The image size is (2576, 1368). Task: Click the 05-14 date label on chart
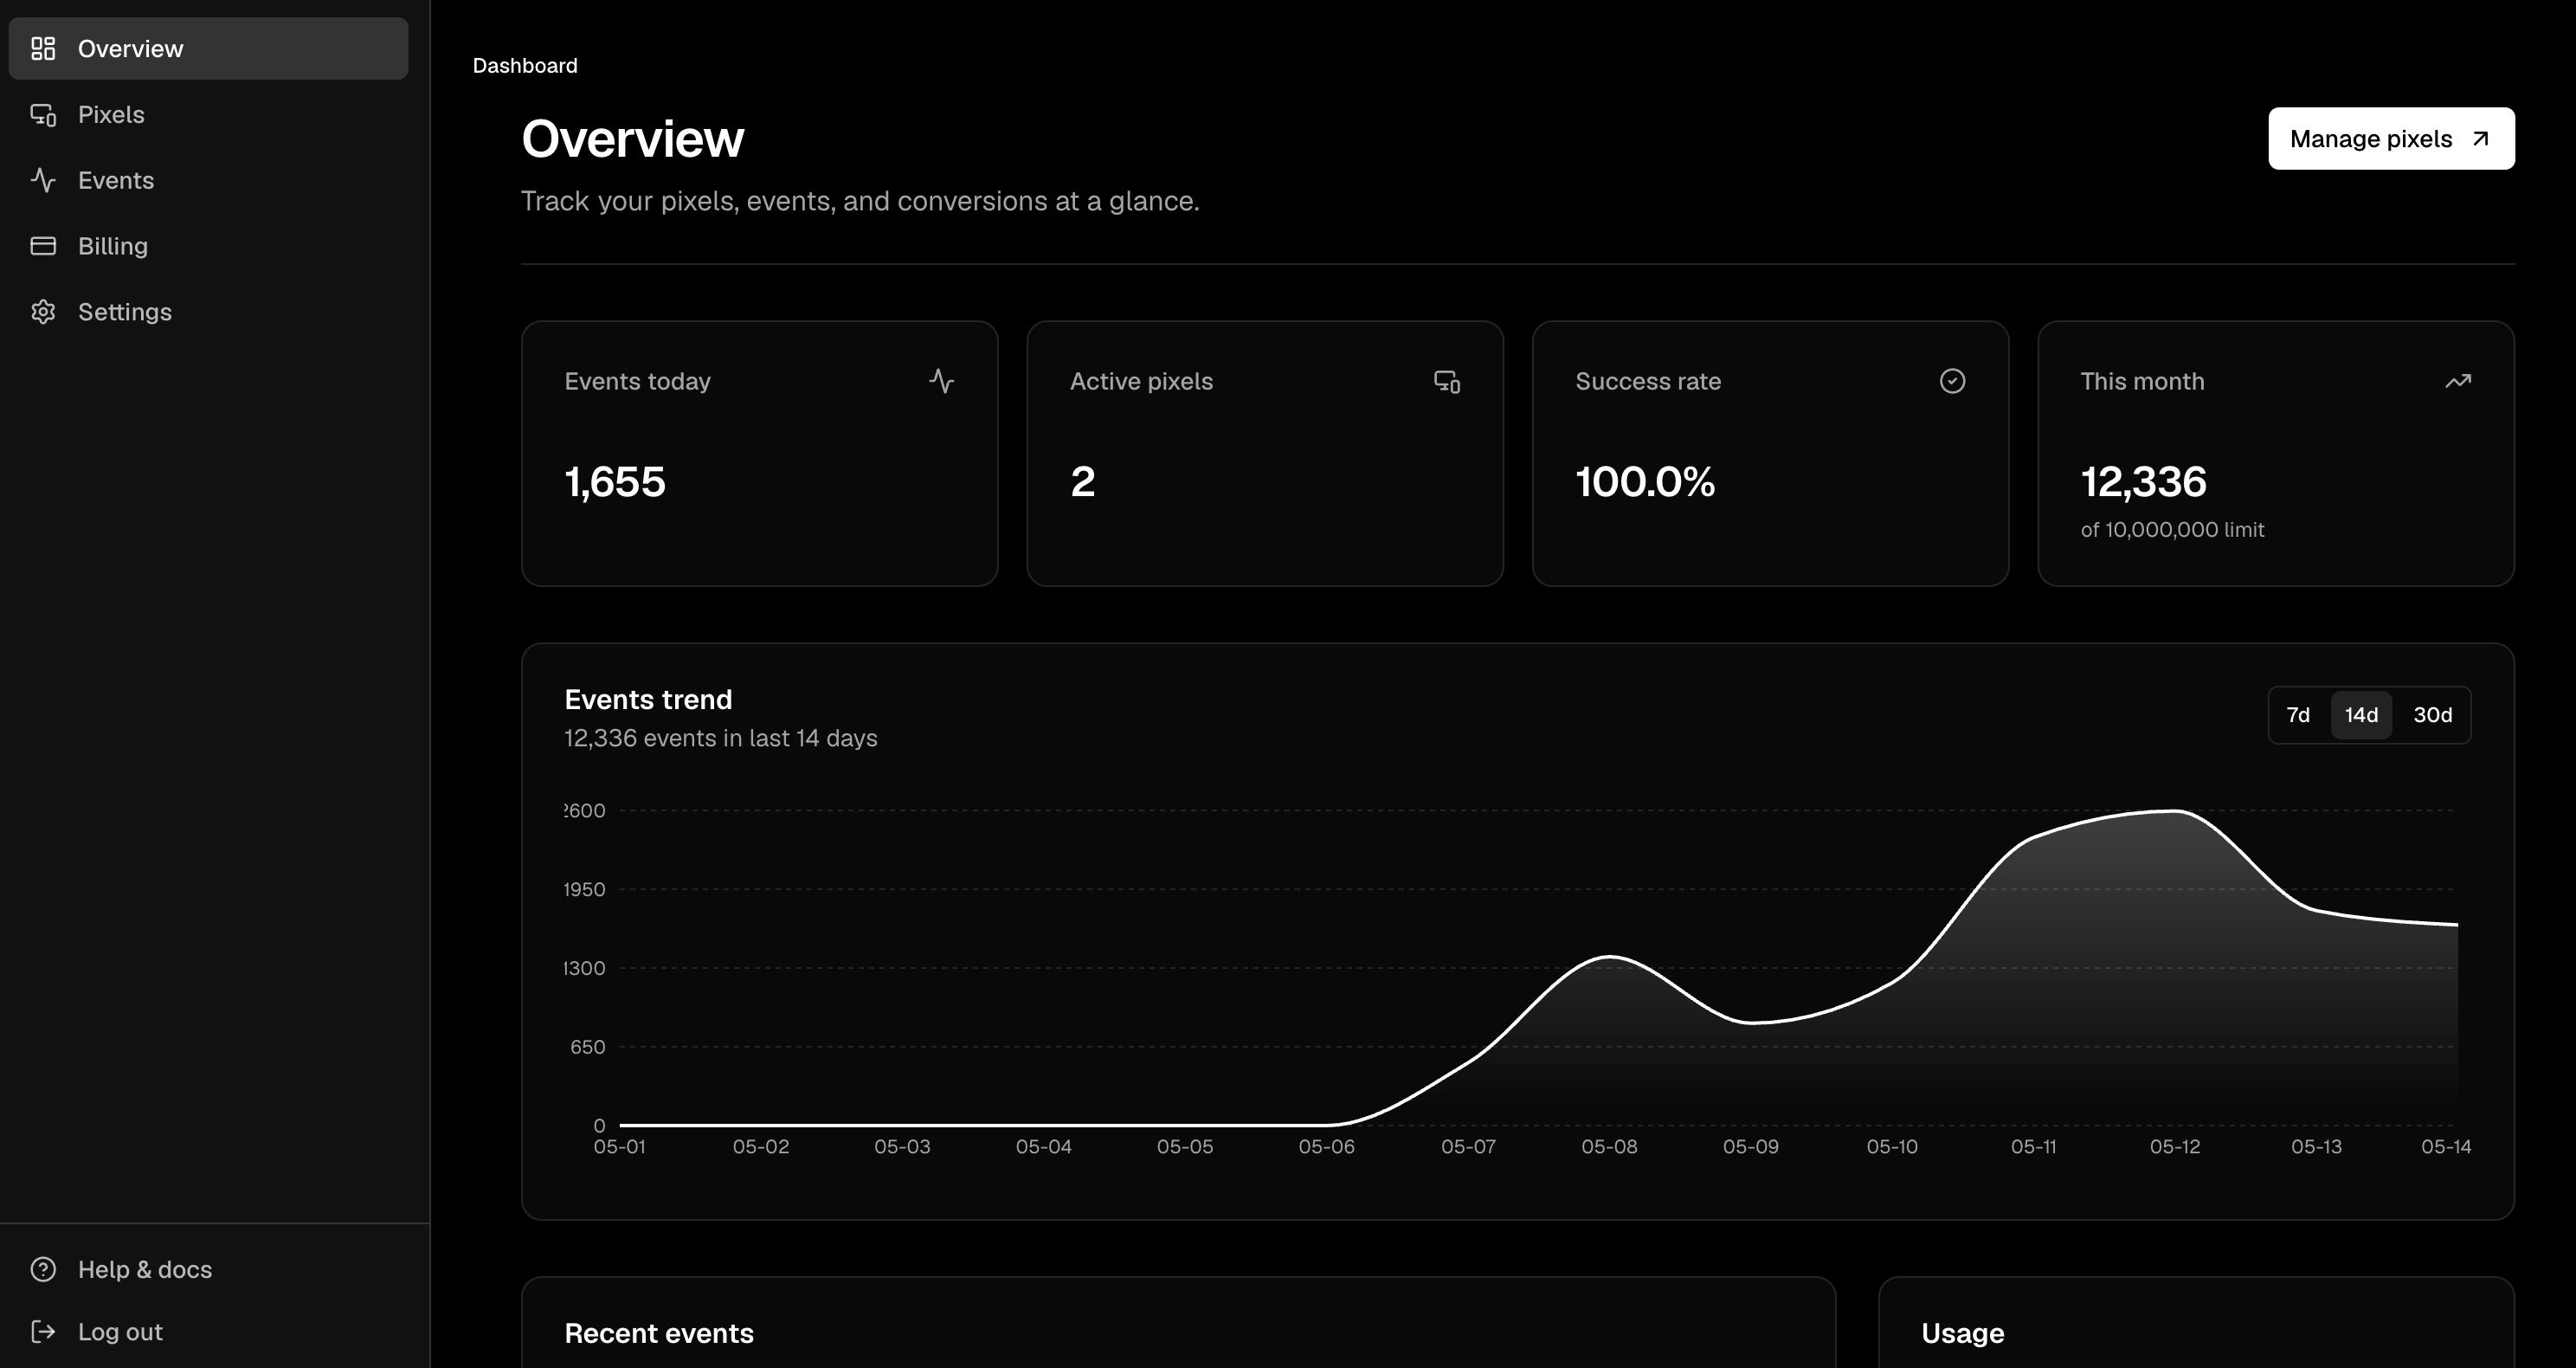[x=2445, y=1146]
